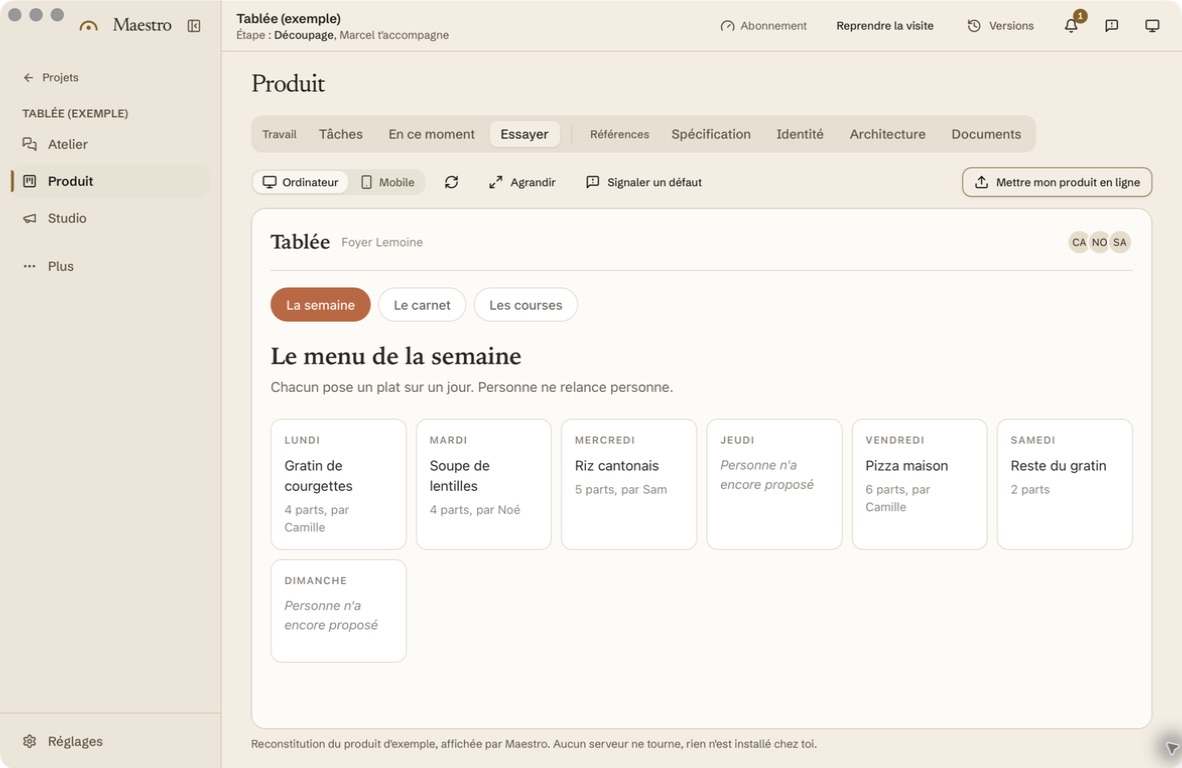
Task: Click the CA avatar
Action: pos(1079,243)
